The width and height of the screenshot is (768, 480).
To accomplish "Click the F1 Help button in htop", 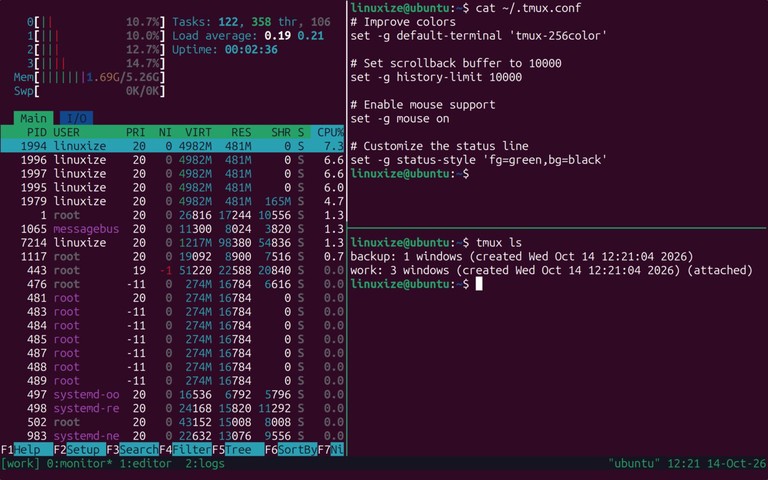I will [x=27, y=450].
